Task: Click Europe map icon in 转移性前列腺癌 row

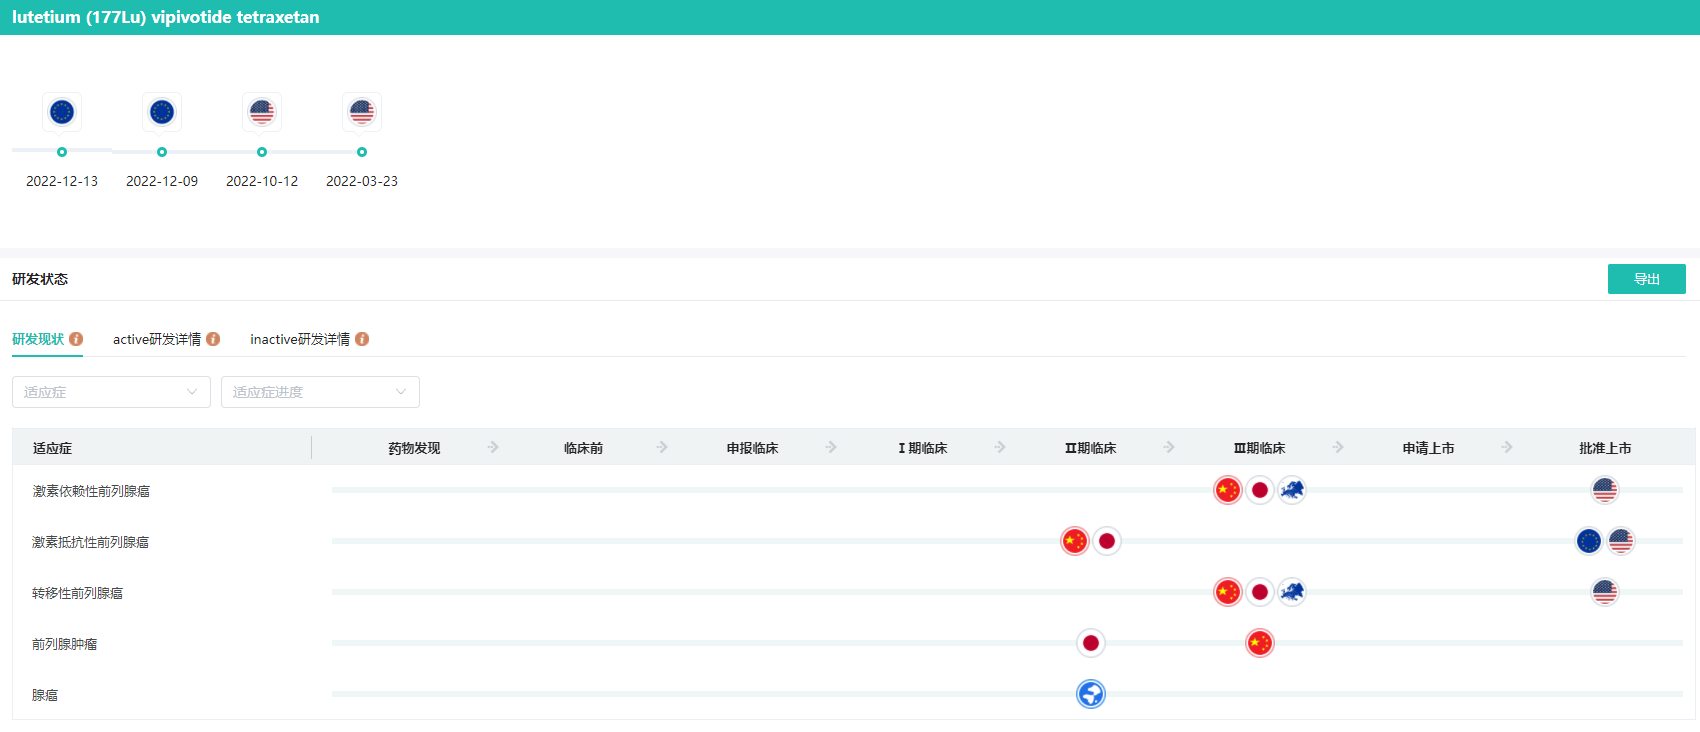Action: point(1292,592)
